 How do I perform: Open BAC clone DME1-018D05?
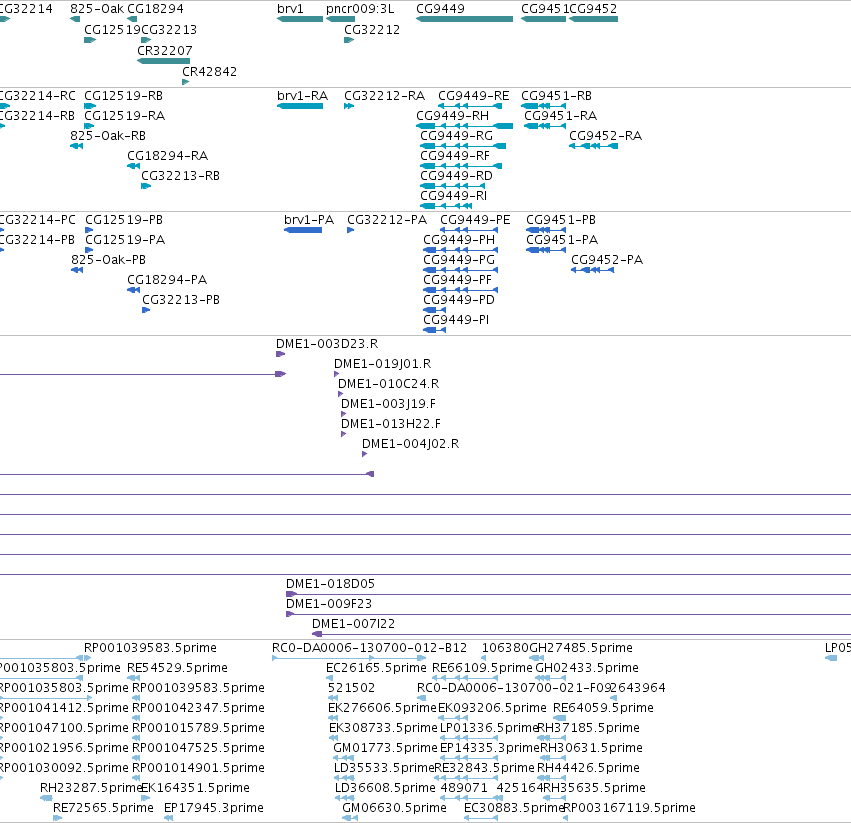point(568,594)
